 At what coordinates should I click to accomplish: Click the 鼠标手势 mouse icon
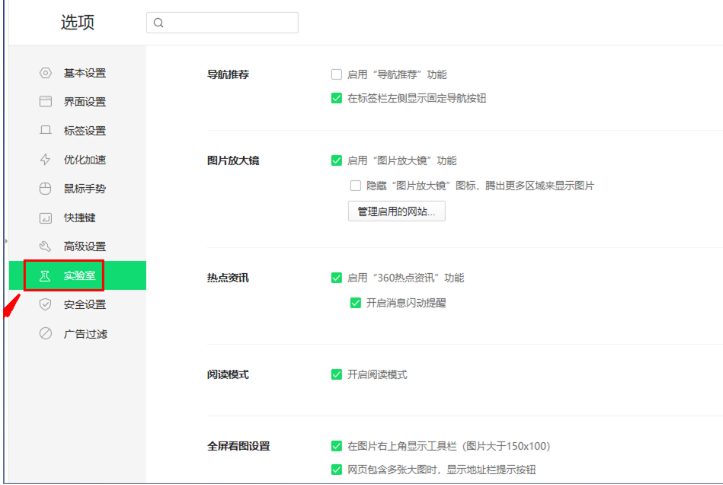[x=45, y=189]
